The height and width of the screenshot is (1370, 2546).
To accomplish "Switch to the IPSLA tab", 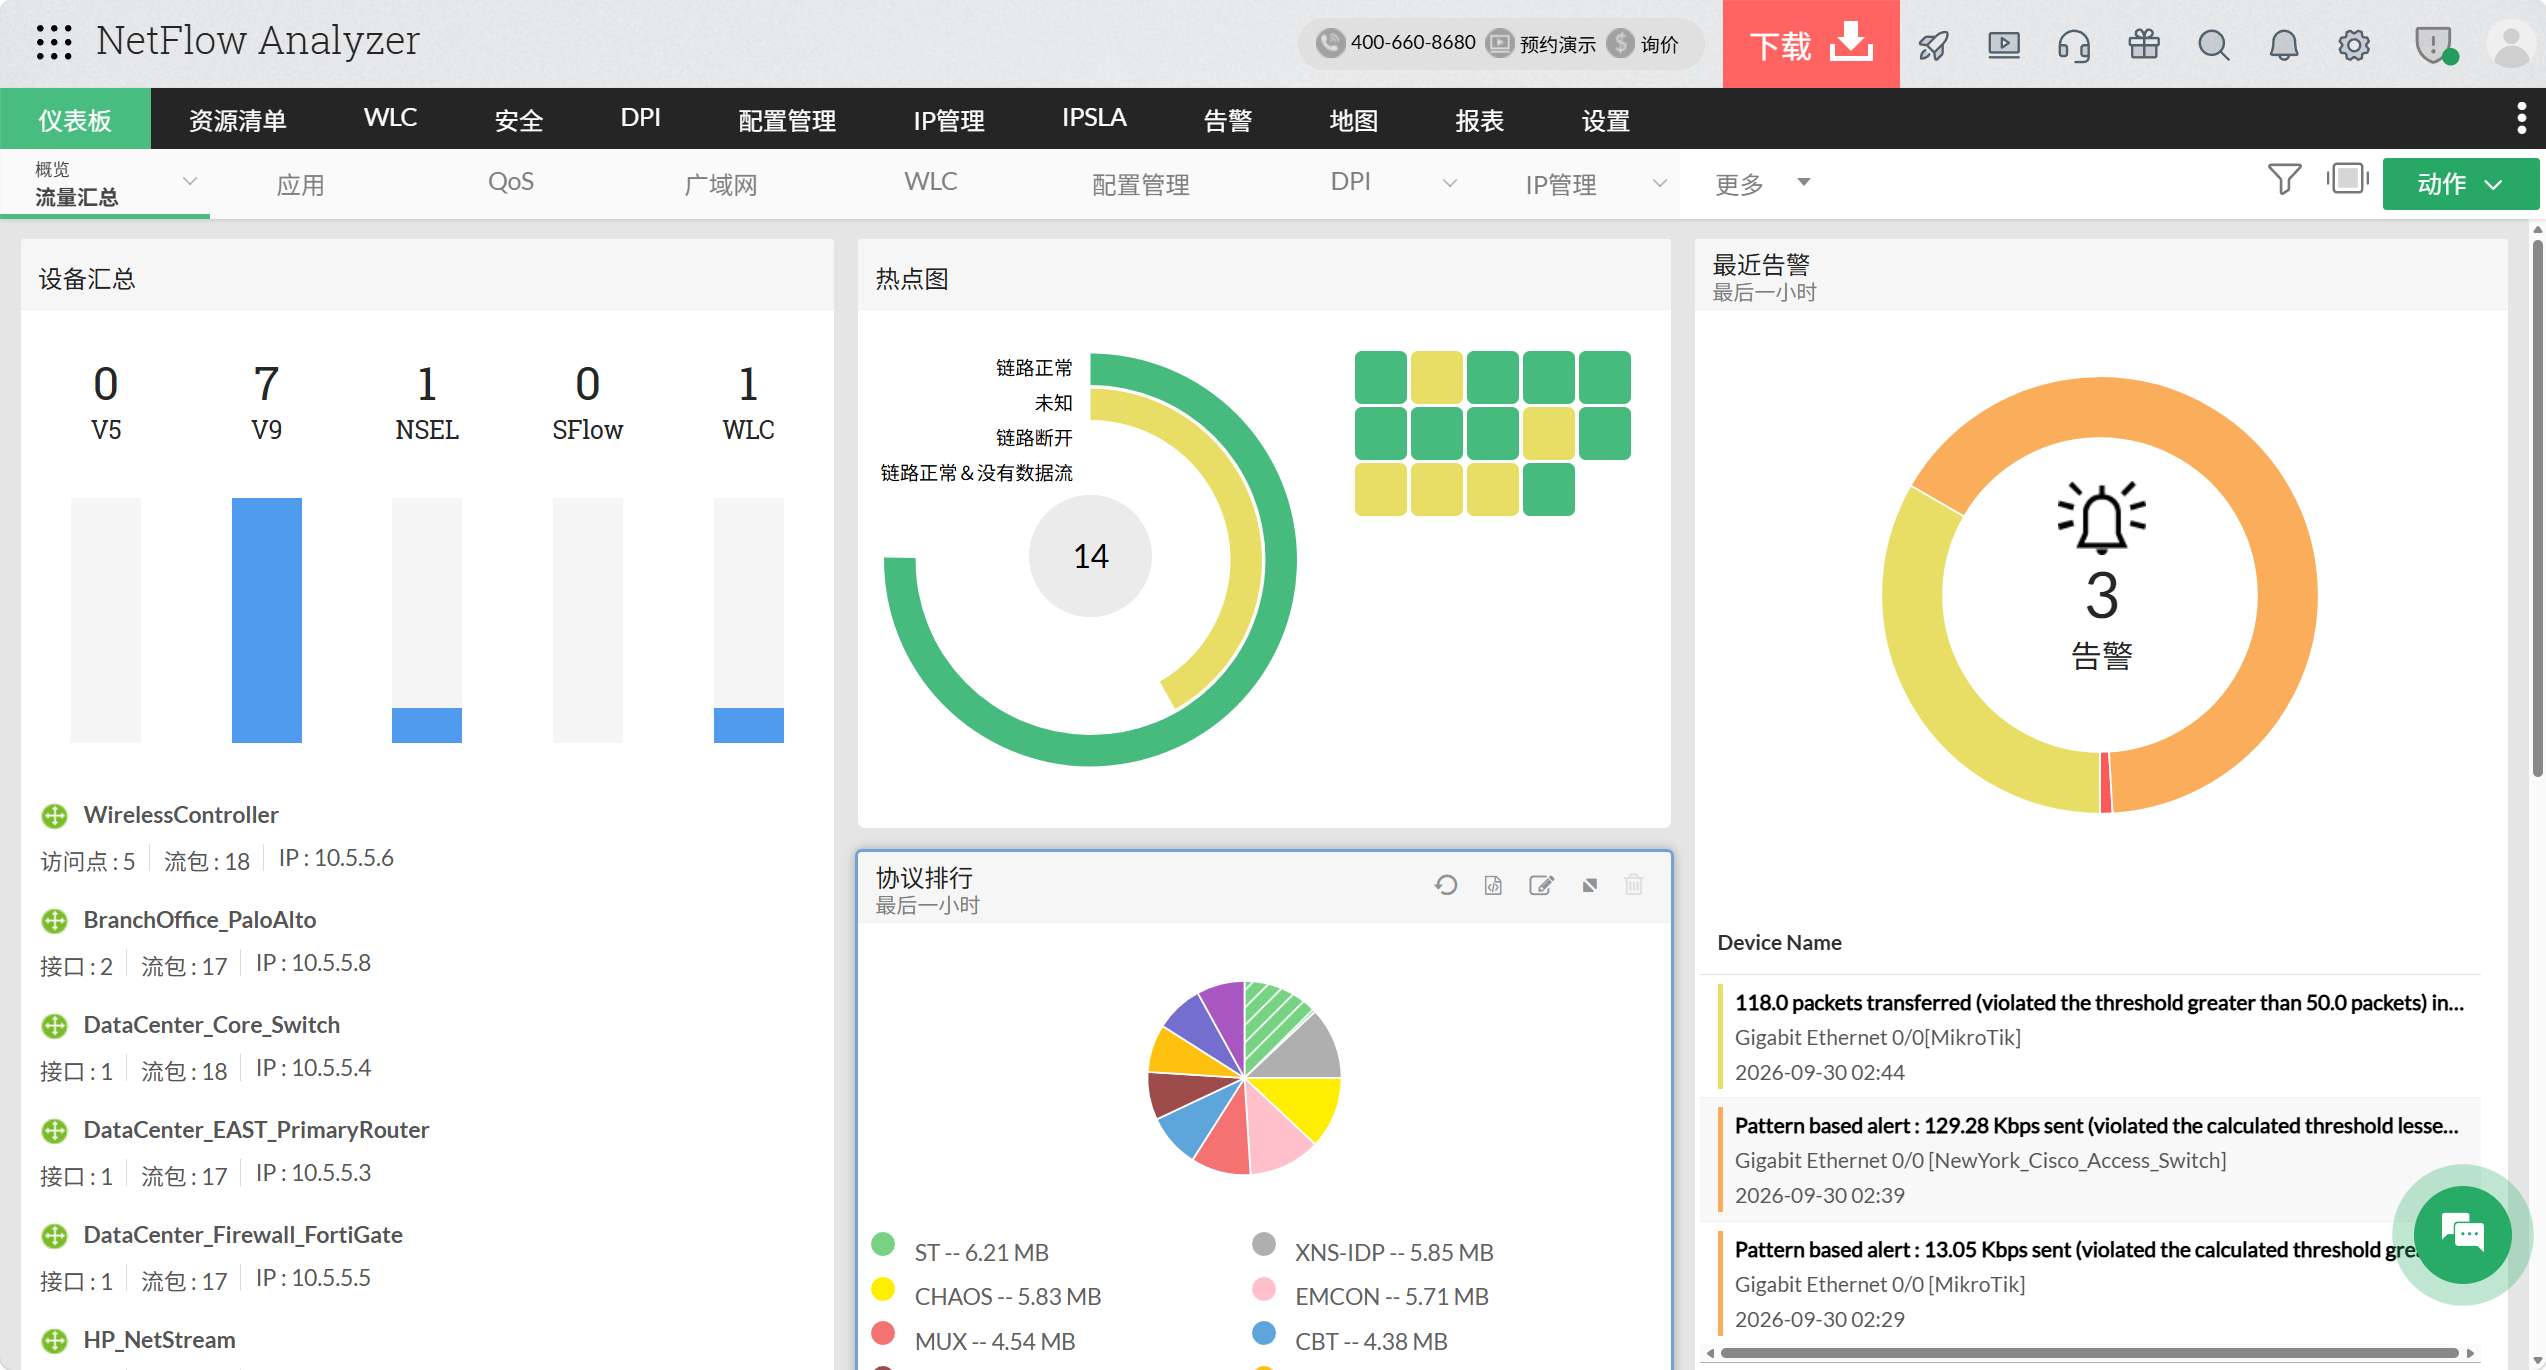I will point(1094,119).
